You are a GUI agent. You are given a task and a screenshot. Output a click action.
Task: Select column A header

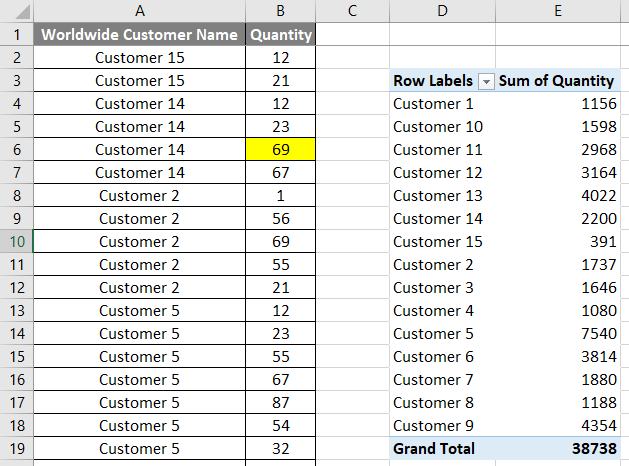tap(140, 11)
